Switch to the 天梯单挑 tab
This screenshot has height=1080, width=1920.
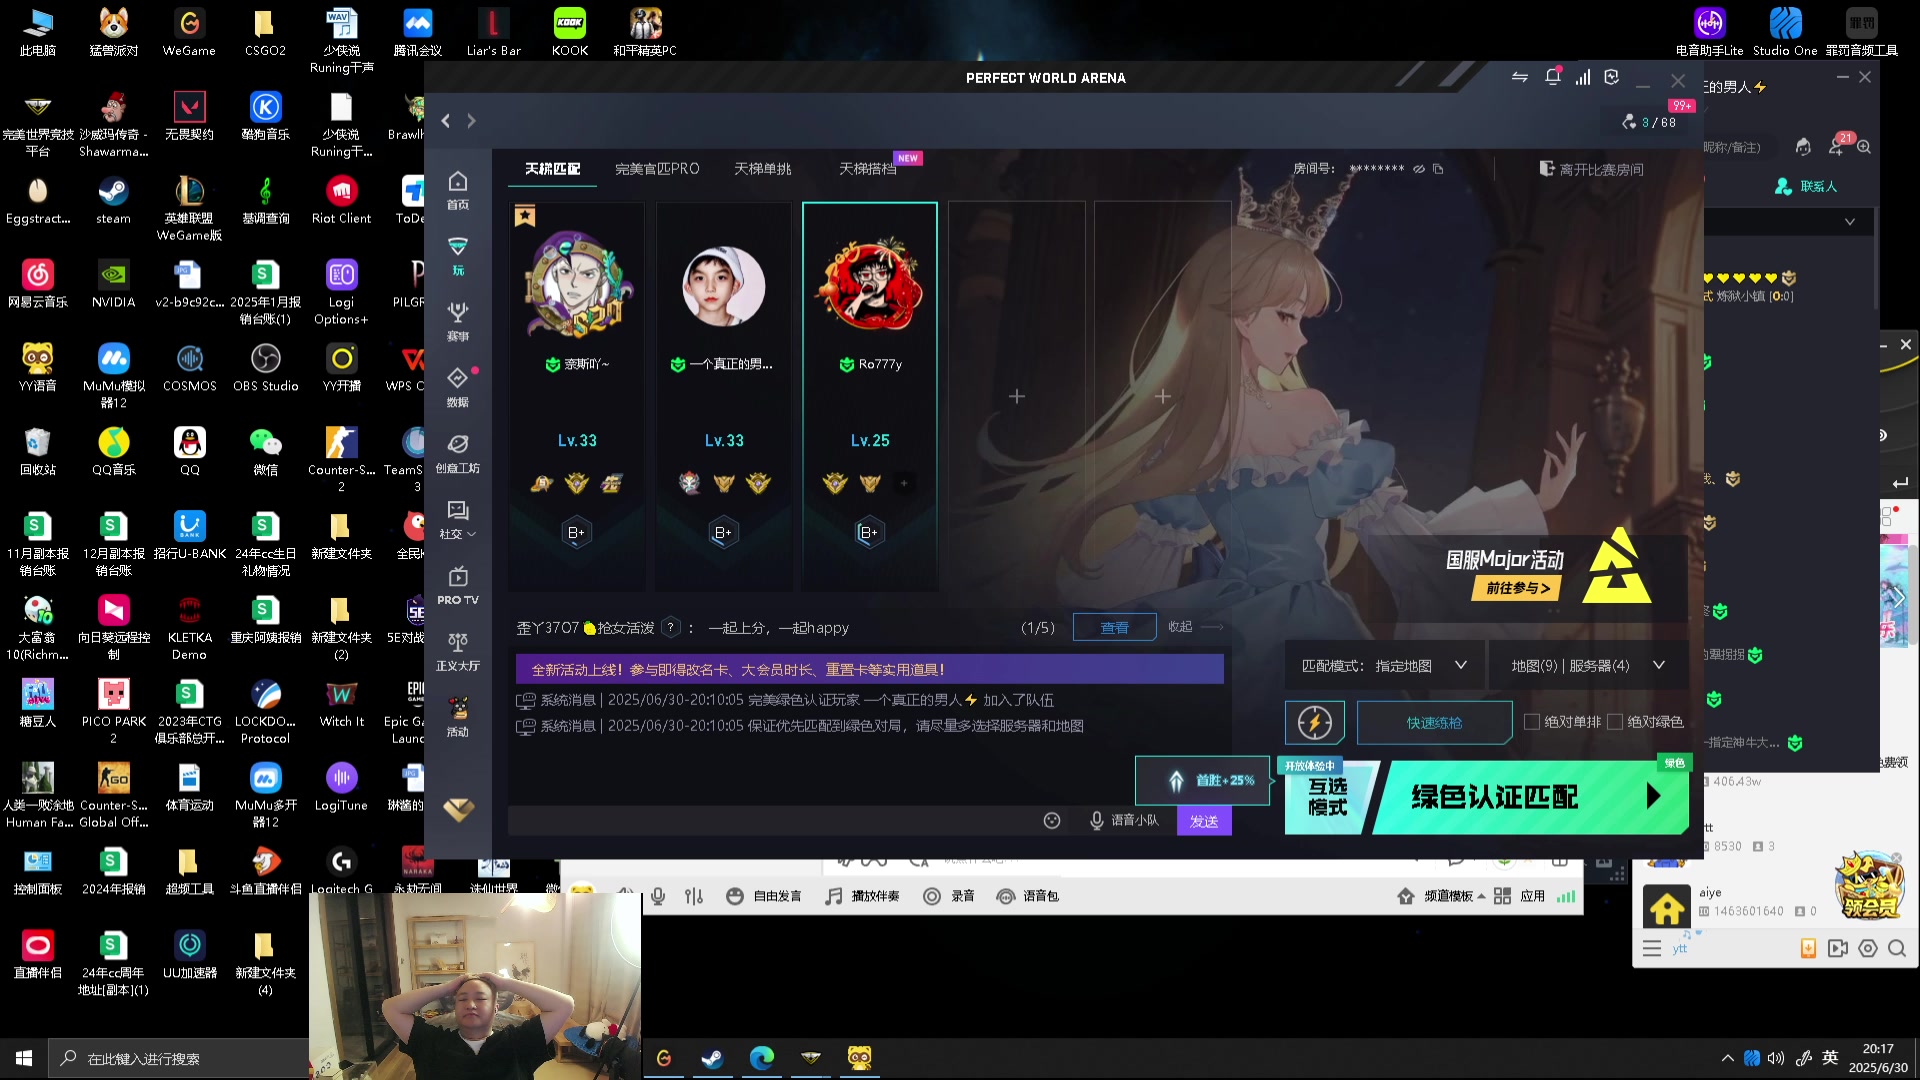coord(763,169)
